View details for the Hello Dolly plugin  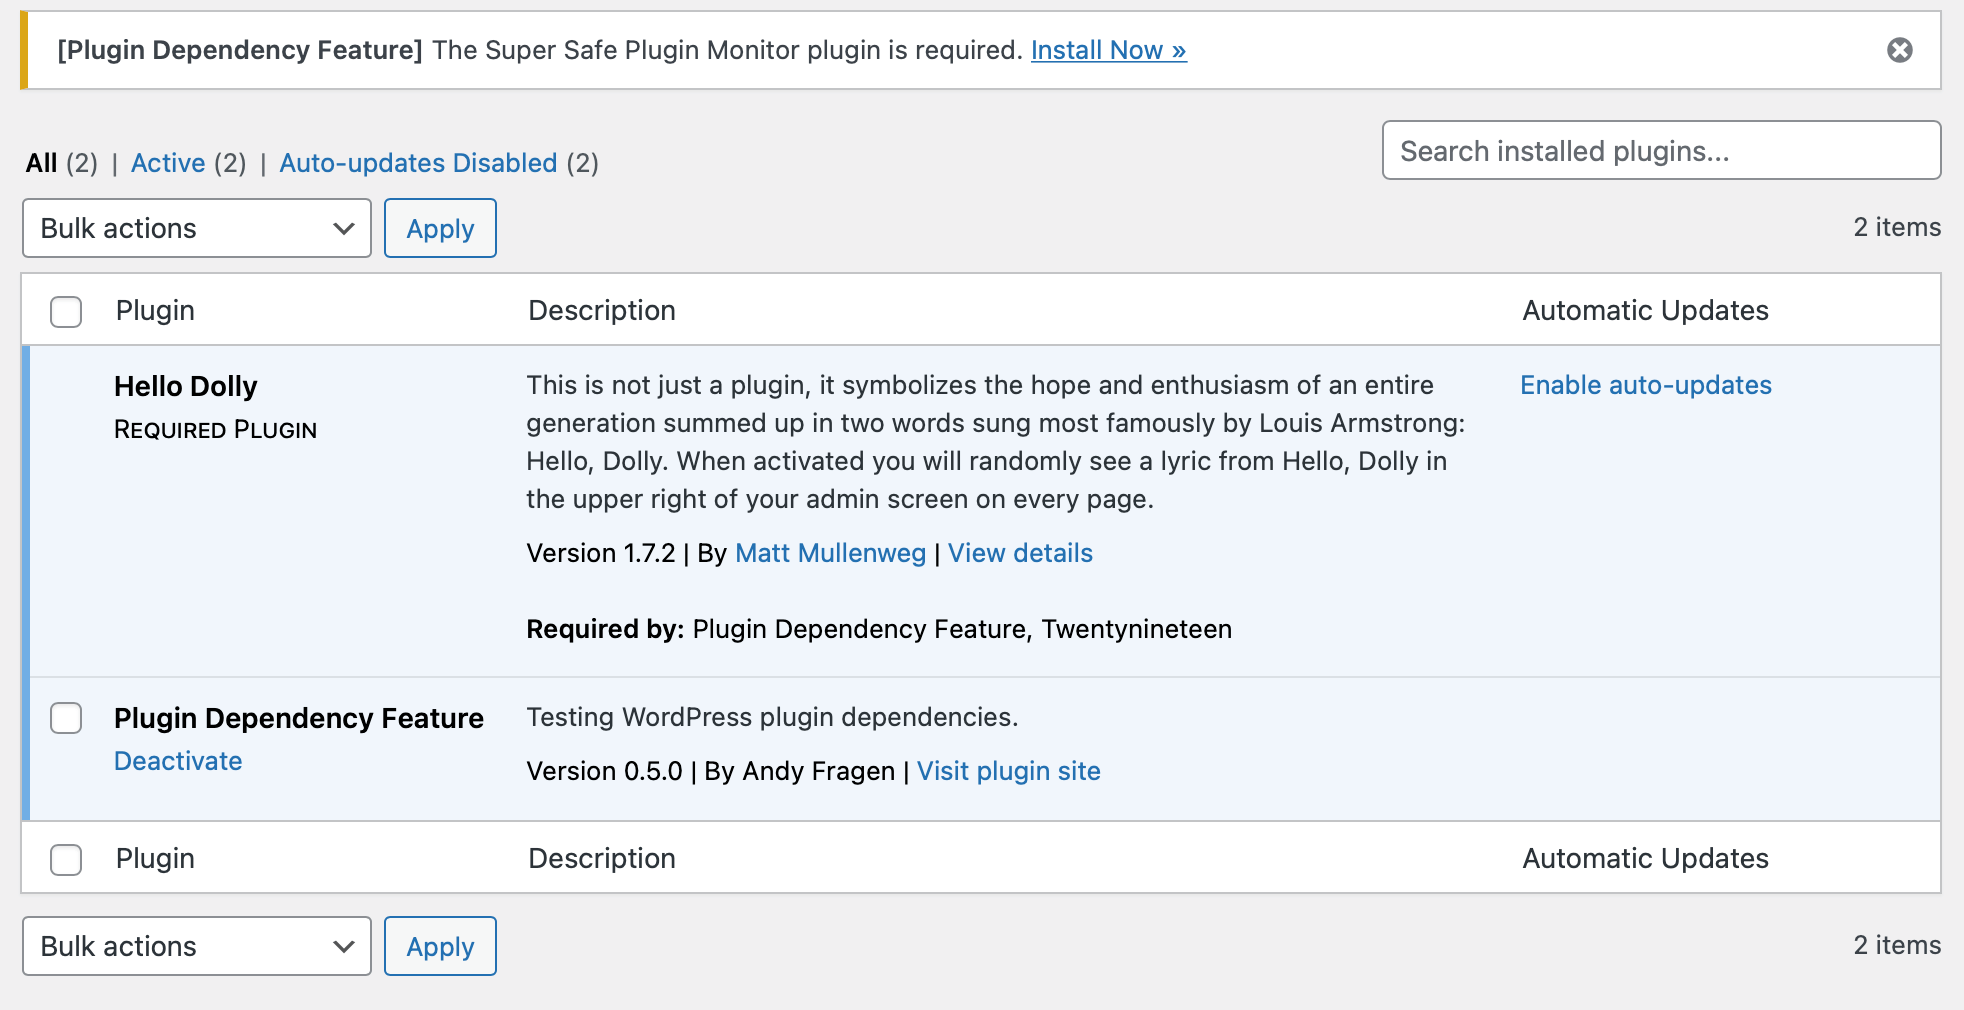pos(1020,552)
